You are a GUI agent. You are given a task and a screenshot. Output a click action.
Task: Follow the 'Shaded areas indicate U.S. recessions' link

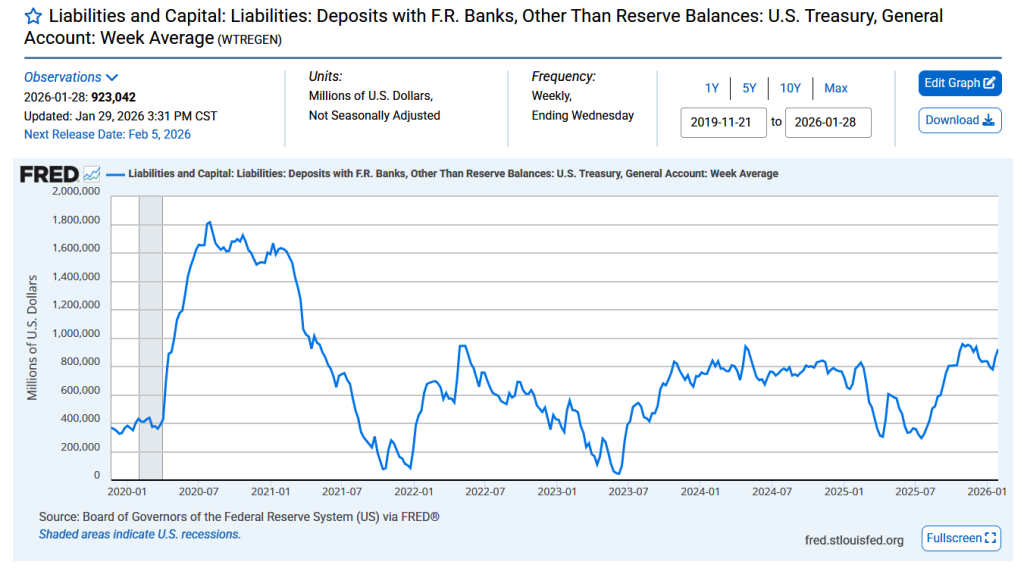(x=139, y=534)
